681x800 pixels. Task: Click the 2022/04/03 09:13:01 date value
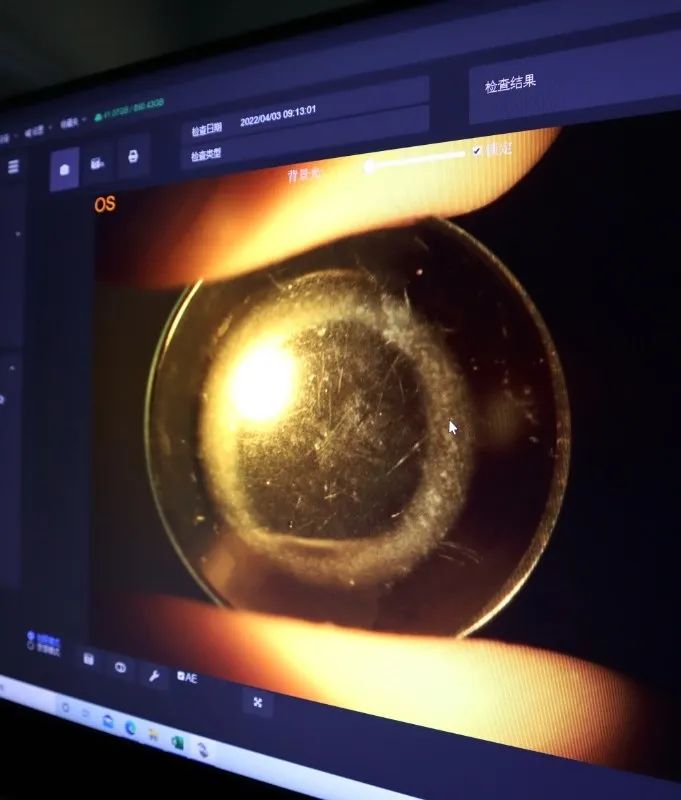click(278, 116)
